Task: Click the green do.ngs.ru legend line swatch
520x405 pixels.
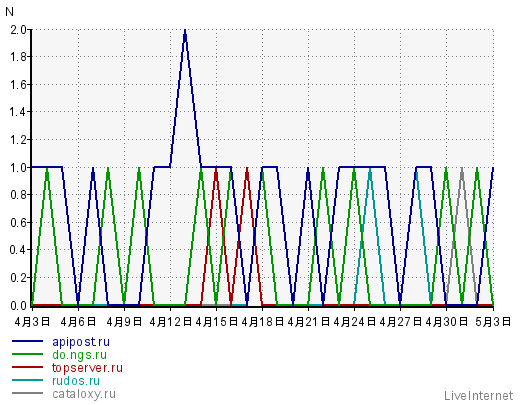Action: click(x=27, y=354)
